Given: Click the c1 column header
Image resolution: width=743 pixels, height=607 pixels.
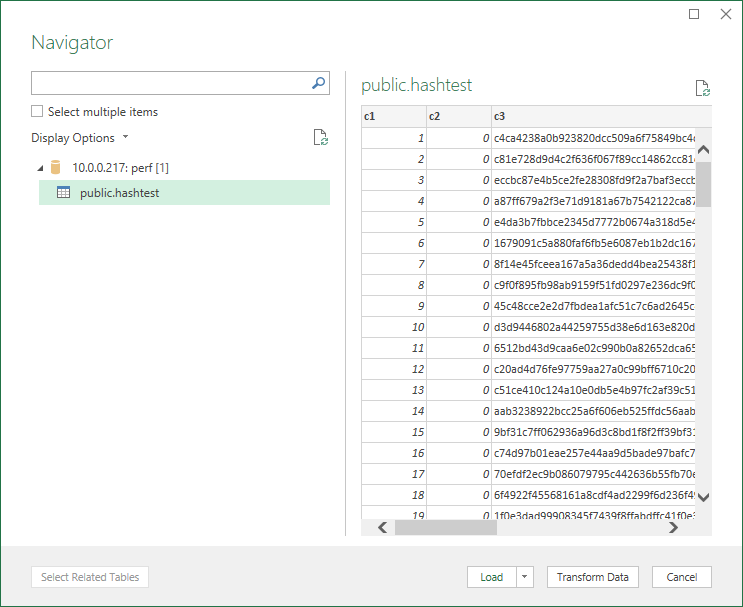Looking at the screenshot, I should [x=393, y=117].
